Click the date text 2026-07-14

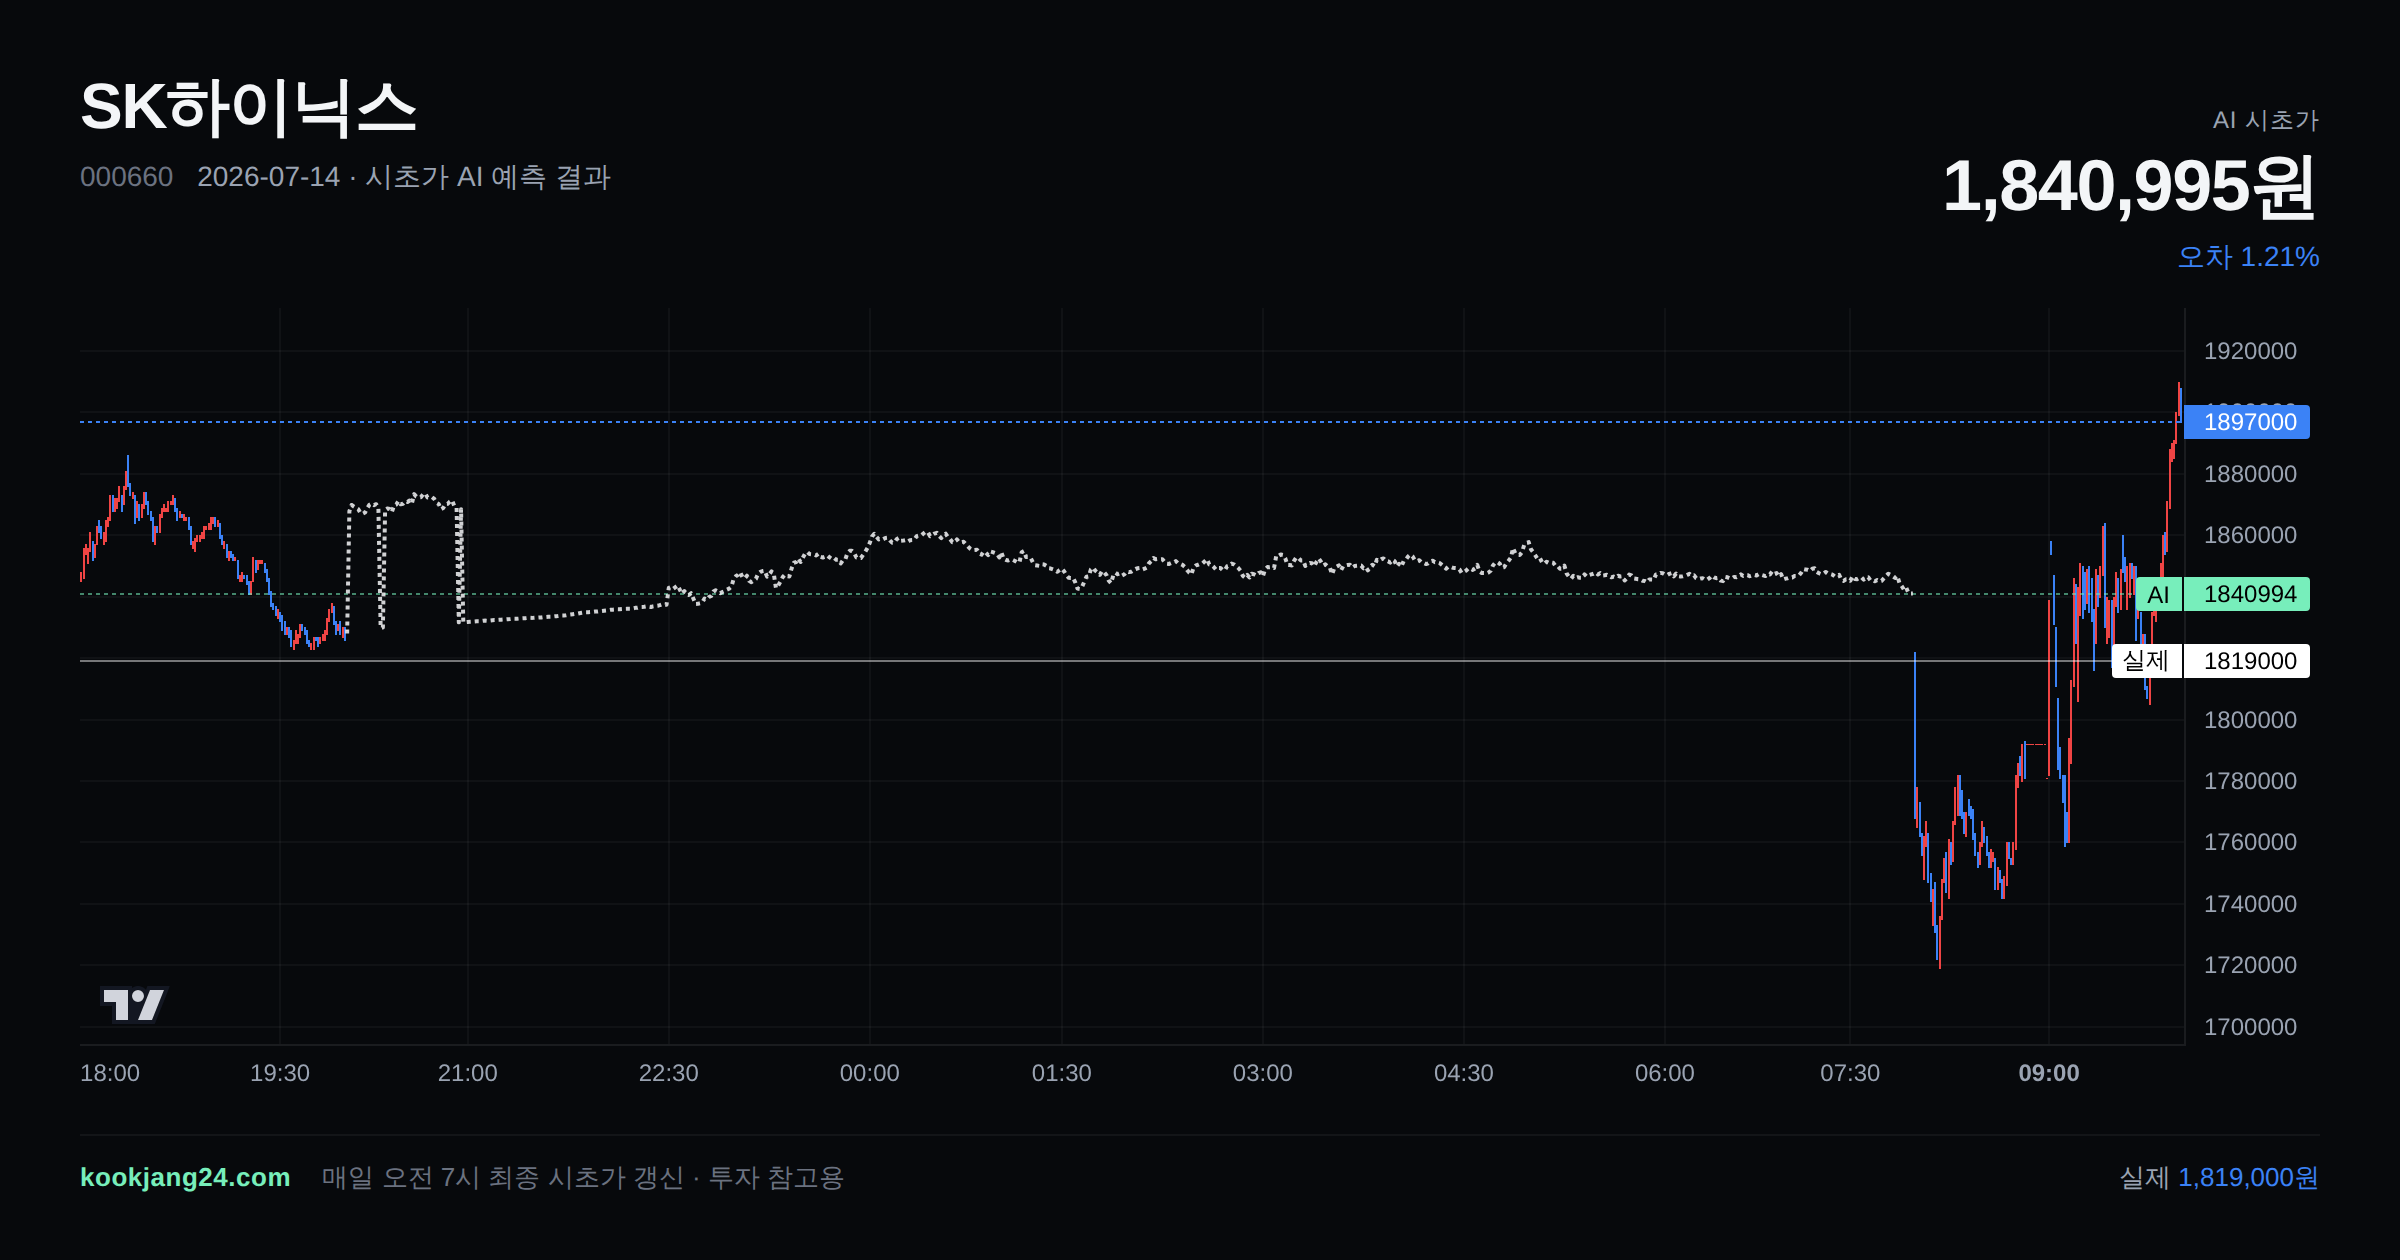pyautogui.click(x=268, y=177)
